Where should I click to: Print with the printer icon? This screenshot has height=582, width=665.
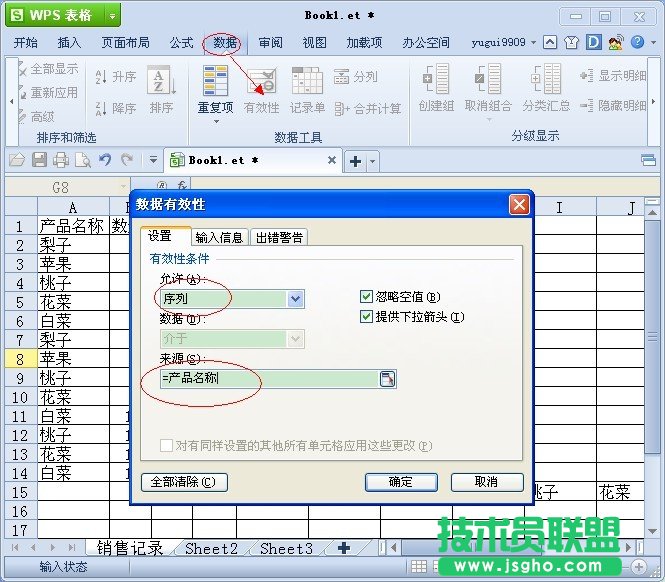(x=61, y=160)
